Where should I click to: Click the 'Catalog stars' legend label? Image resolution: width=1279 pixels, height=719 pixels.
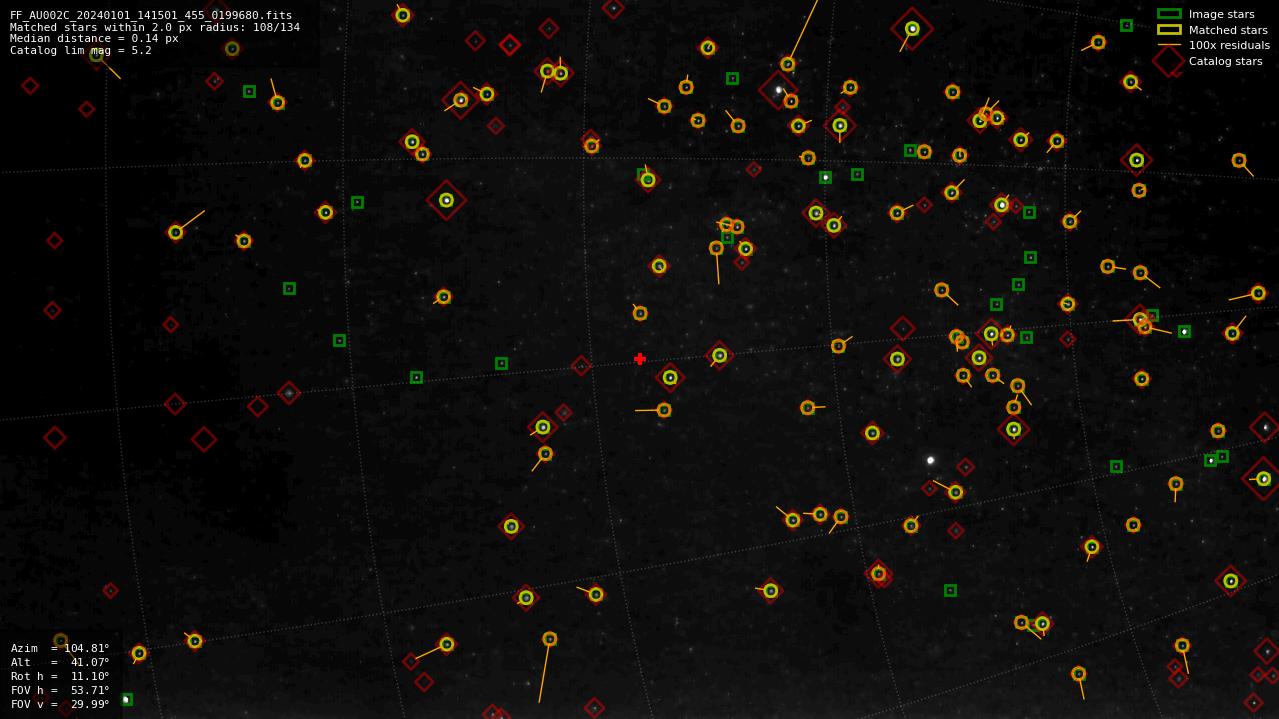tap(1225, 61)
